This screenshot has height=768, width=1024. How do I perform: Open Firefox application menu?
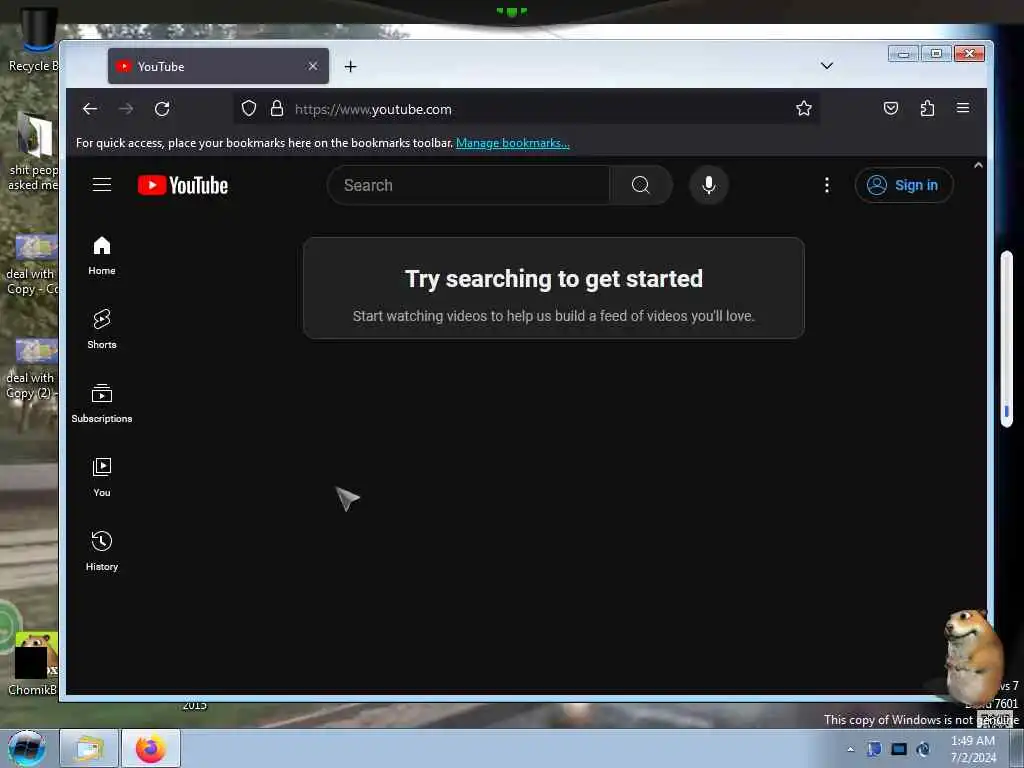(x=963, y=108)
